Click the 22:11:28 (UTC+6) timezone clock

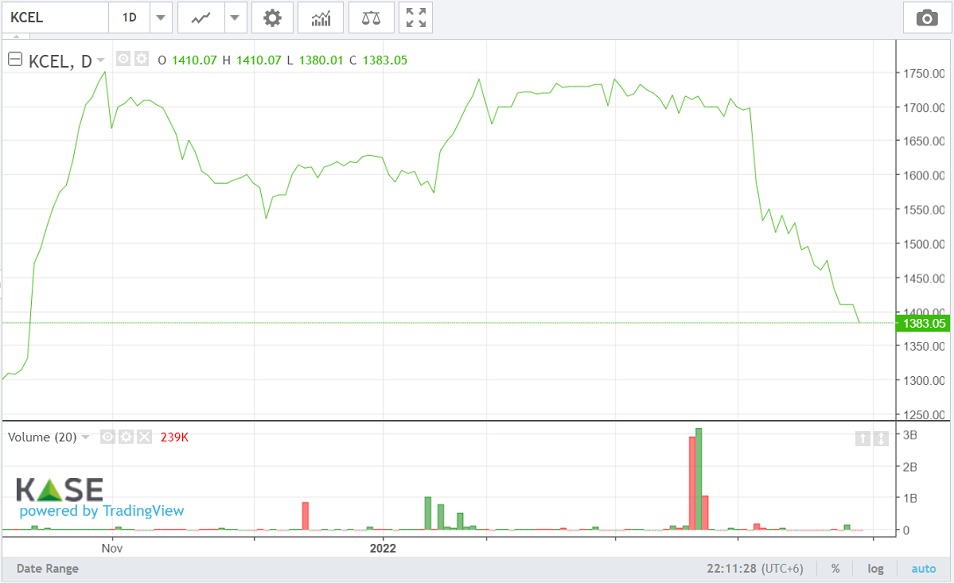click(755, 568)
